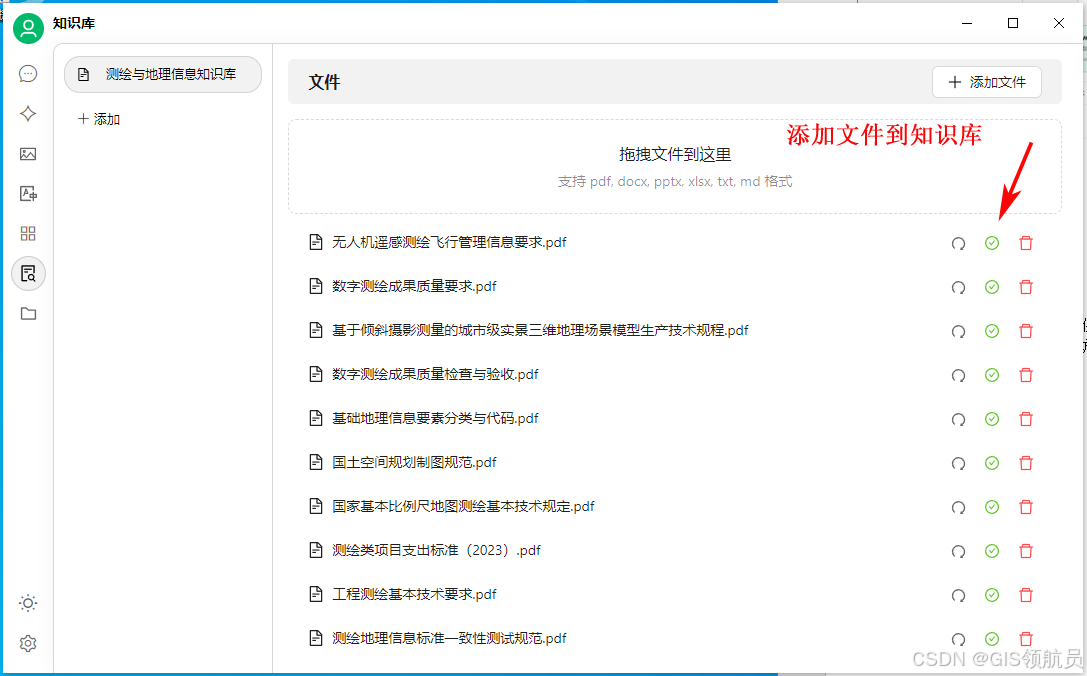The width and height of the screenshot is (1087, 676).
Task: Open the image painting sidebar icon
Action: 28,154
